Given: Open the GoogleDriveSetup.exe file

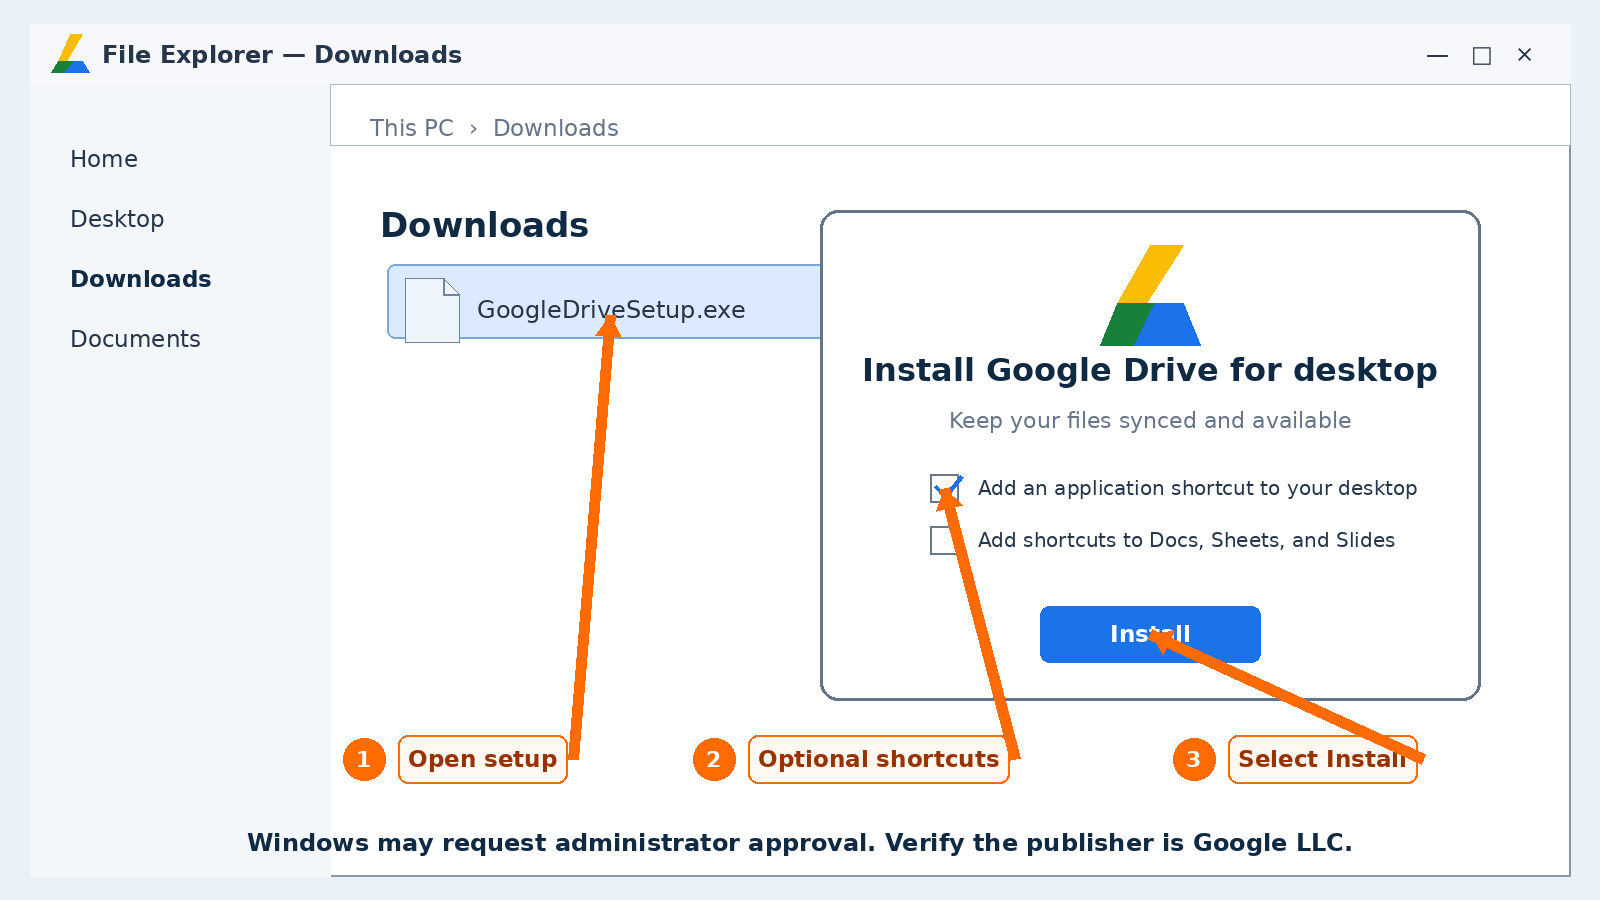Looking at the screenshot, I should click(605, 302).
